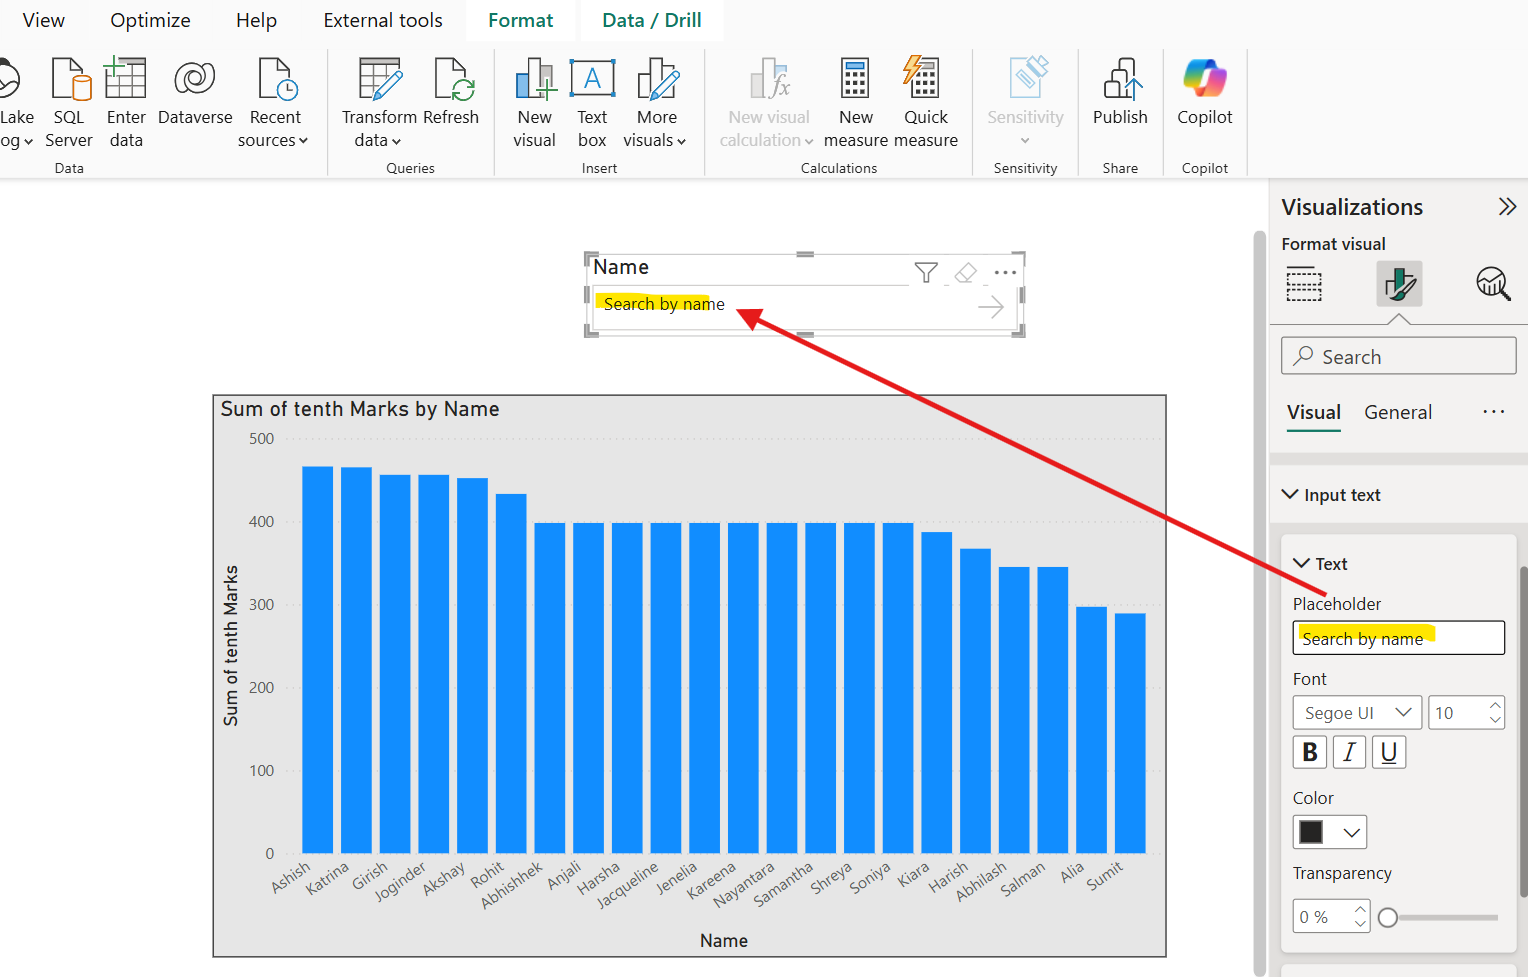The height and width of the screenshot is (977, 1528).
Task: Switch to the General formatting tab
Action: pos(1398,412)
